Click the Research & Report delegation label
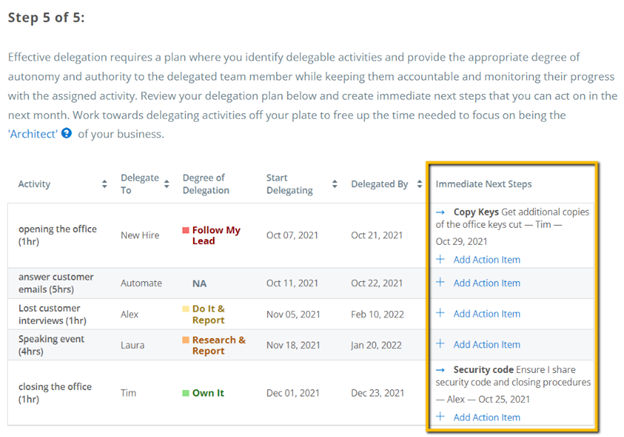Screen dimensions: 624x437 (219, 345)
